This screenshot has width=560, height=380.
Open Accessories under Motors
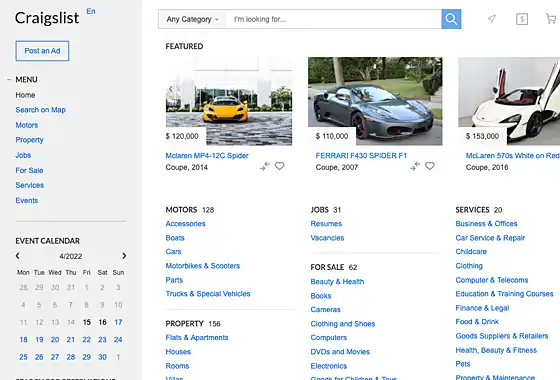coord(185,224)
